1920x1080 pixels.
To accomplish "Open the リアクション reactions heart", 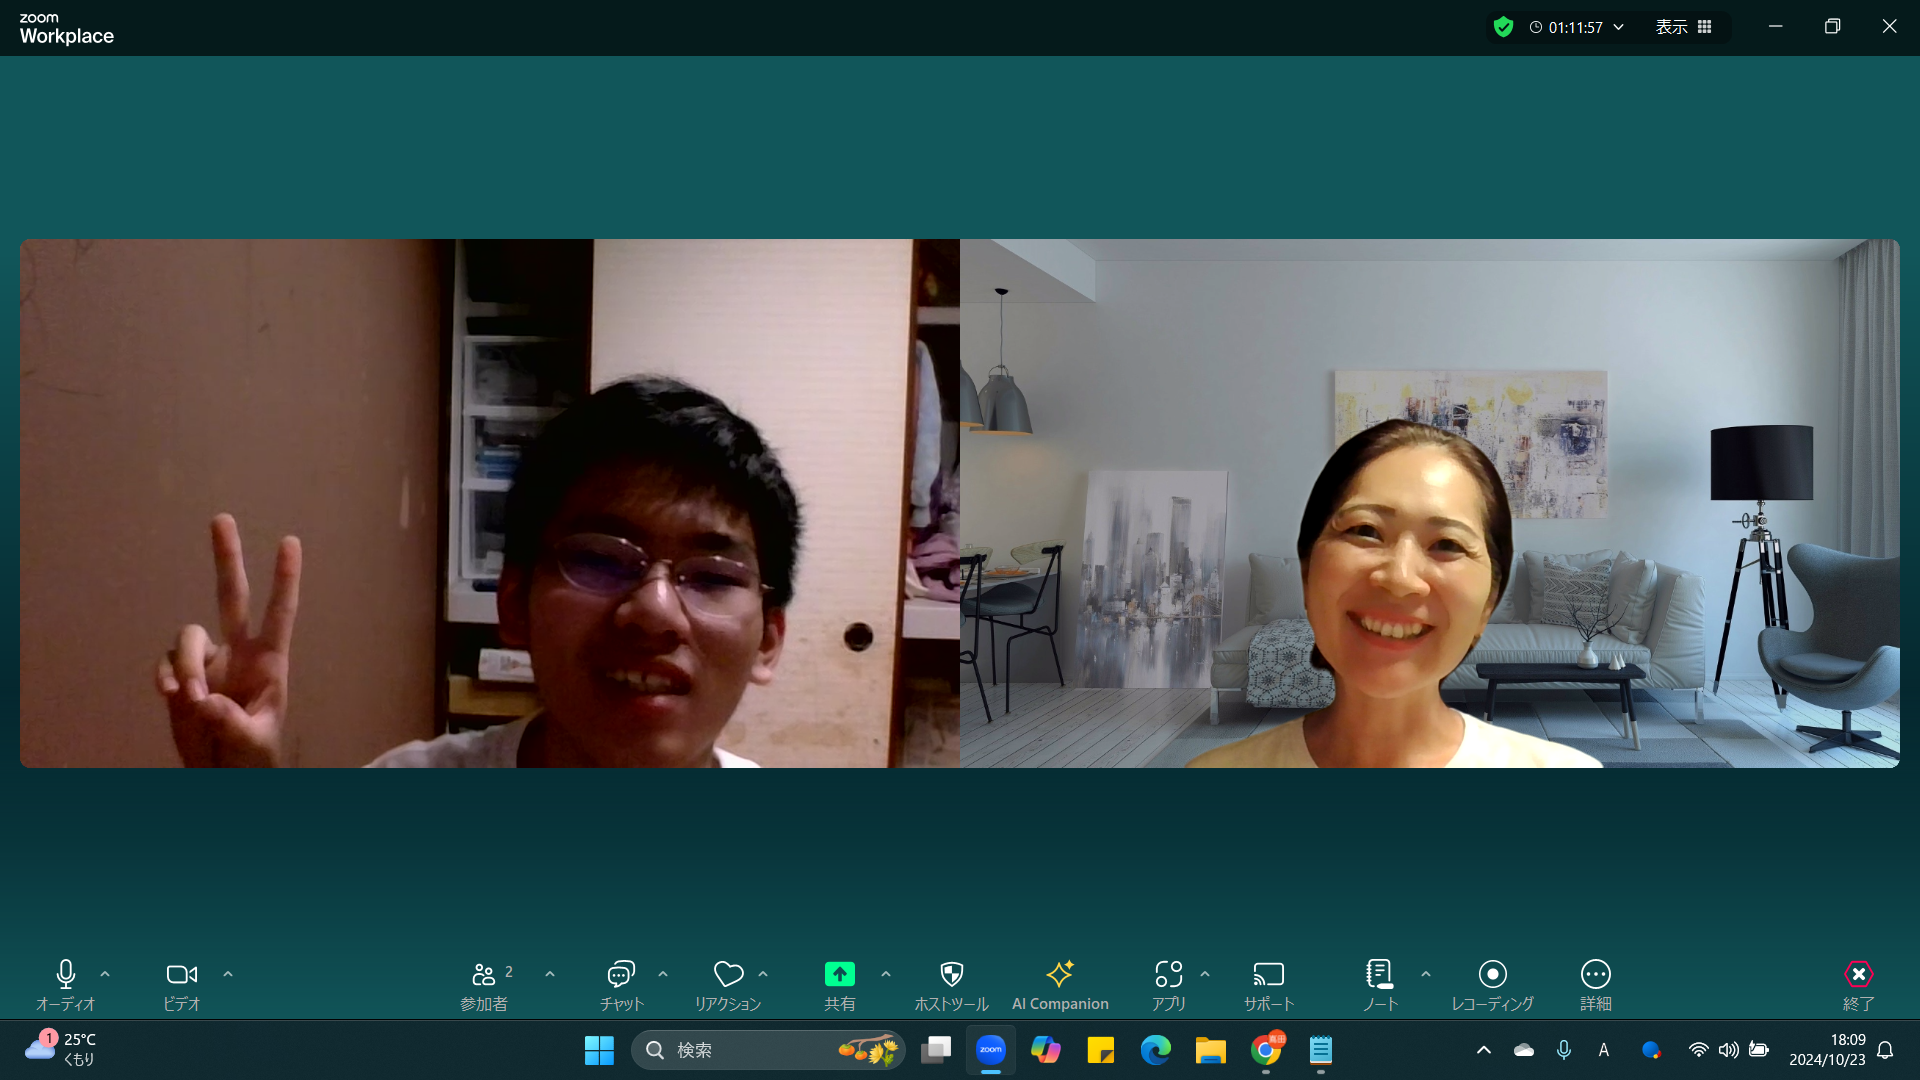I will coord(728,985).
